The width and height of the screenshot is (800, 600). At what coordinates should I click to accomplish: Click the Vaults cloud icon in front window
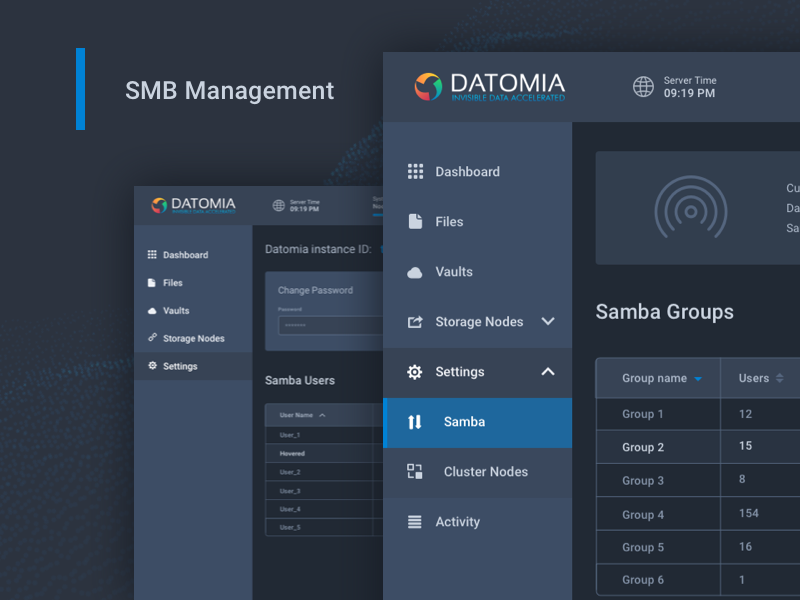point(415,272)
